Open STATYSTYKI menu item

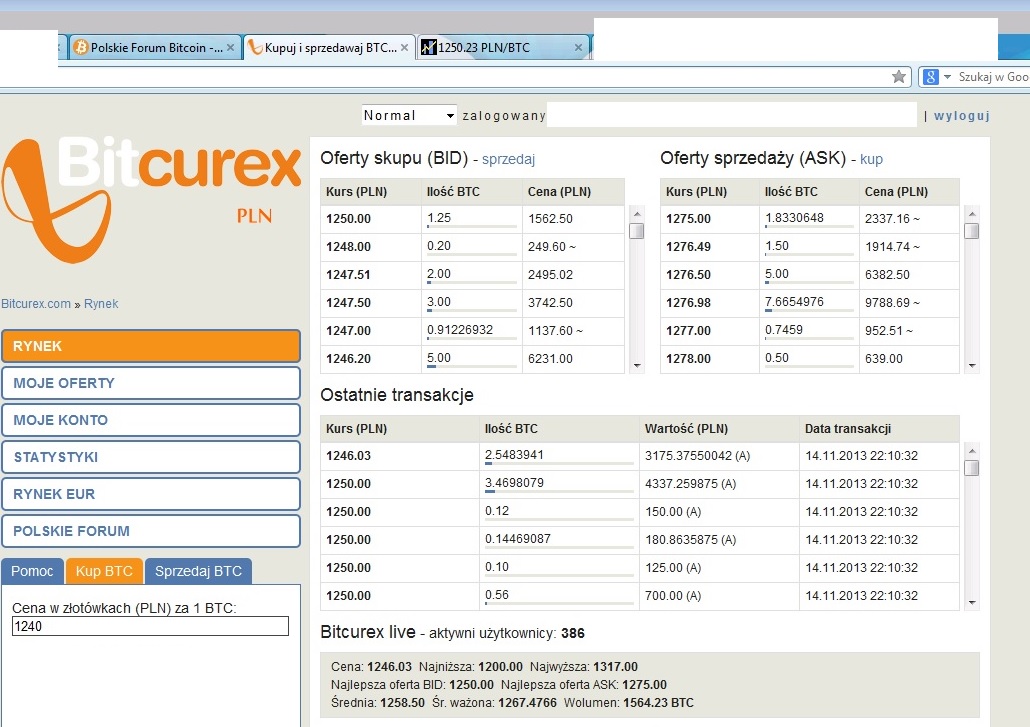[x=151, y=457]
